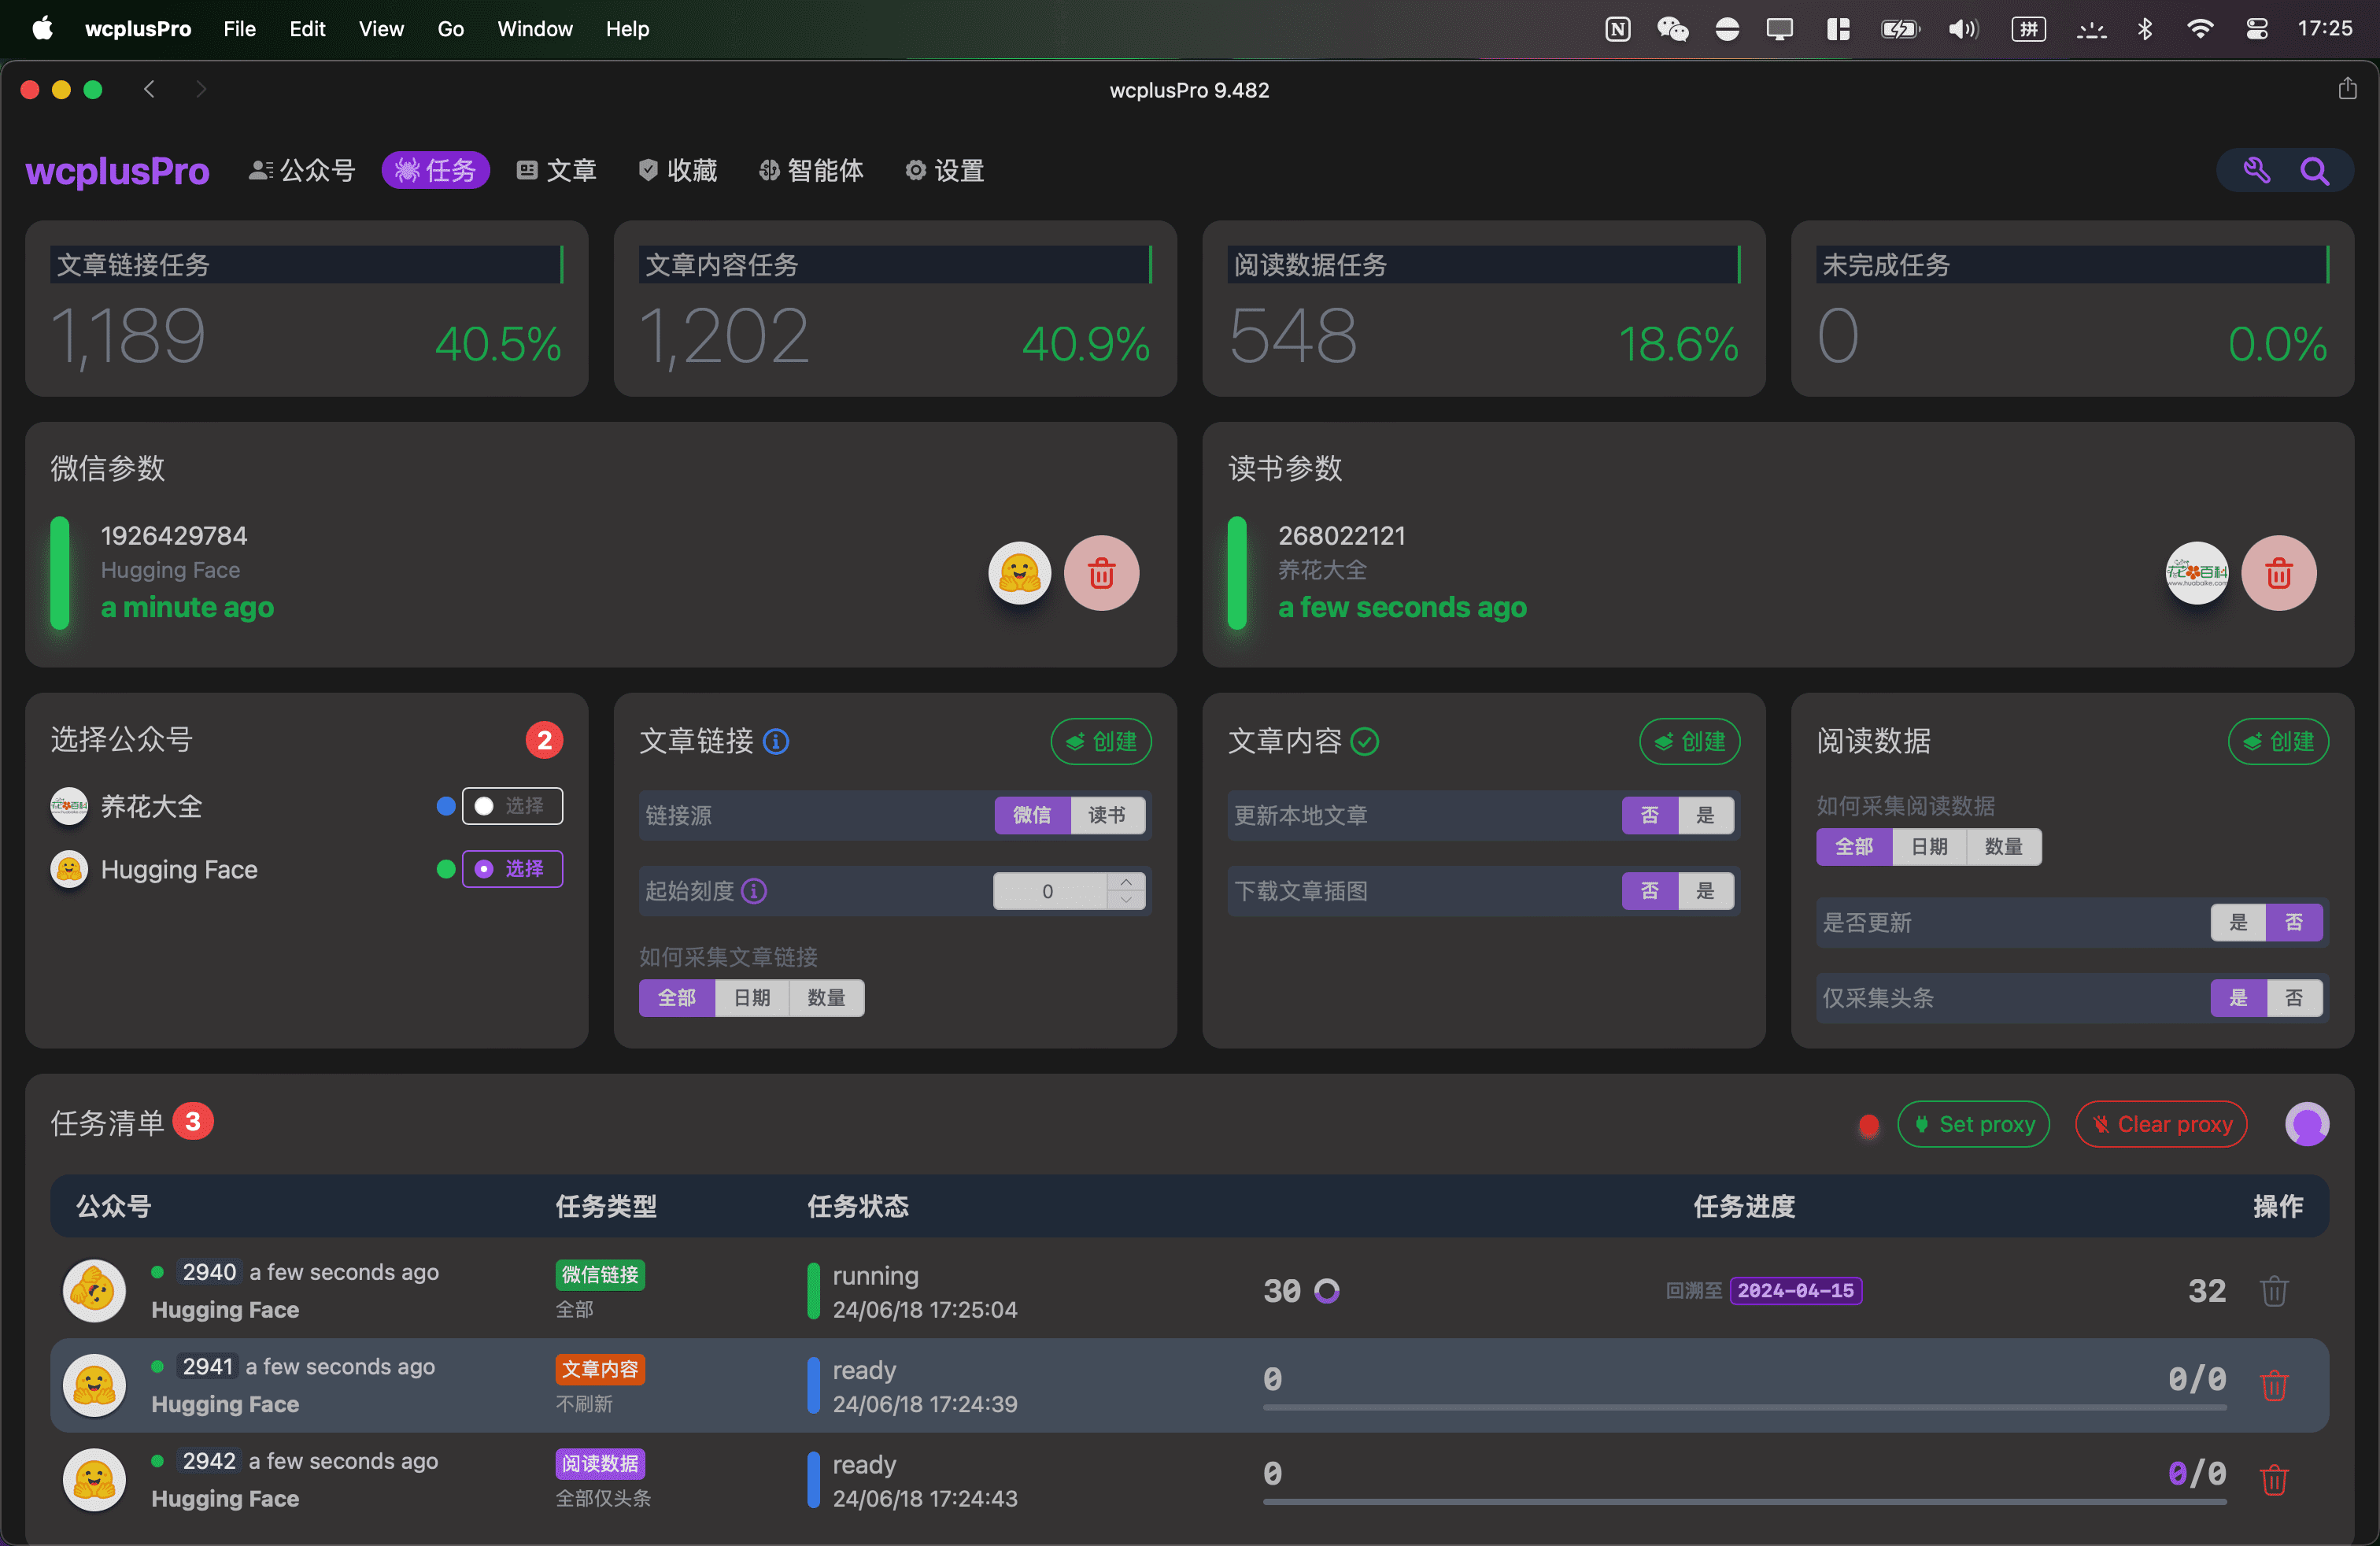Click the 文章内容 tag in task 2941
Viewport: 2380px width, 1546px height.
[600, 1370]
